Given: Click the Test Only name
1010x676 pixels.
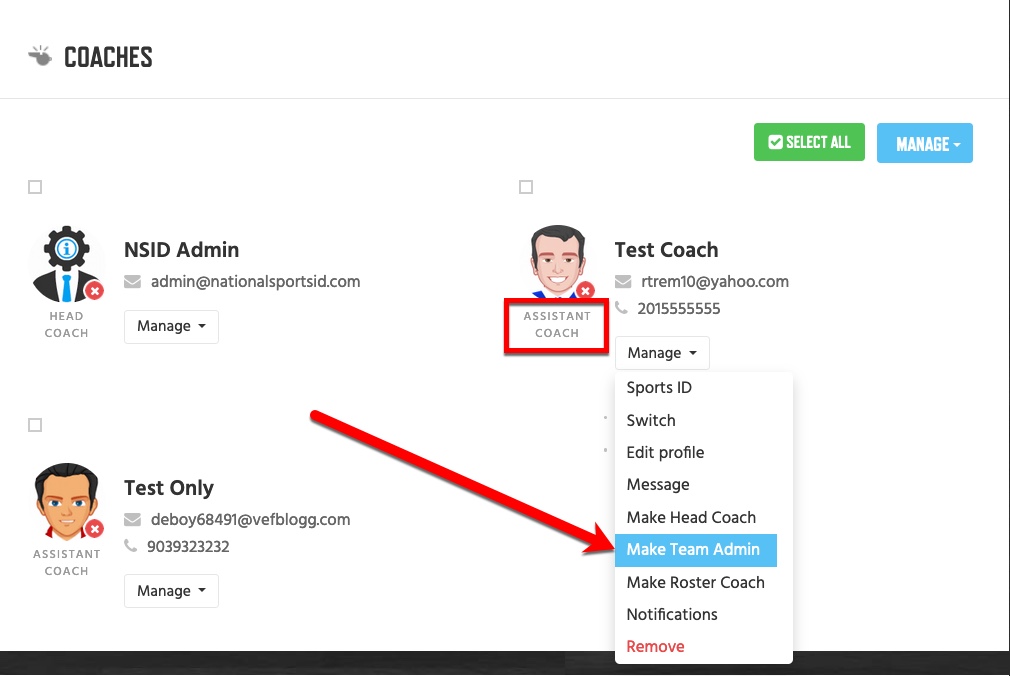Looking at the screenshot, I should 169,488.
